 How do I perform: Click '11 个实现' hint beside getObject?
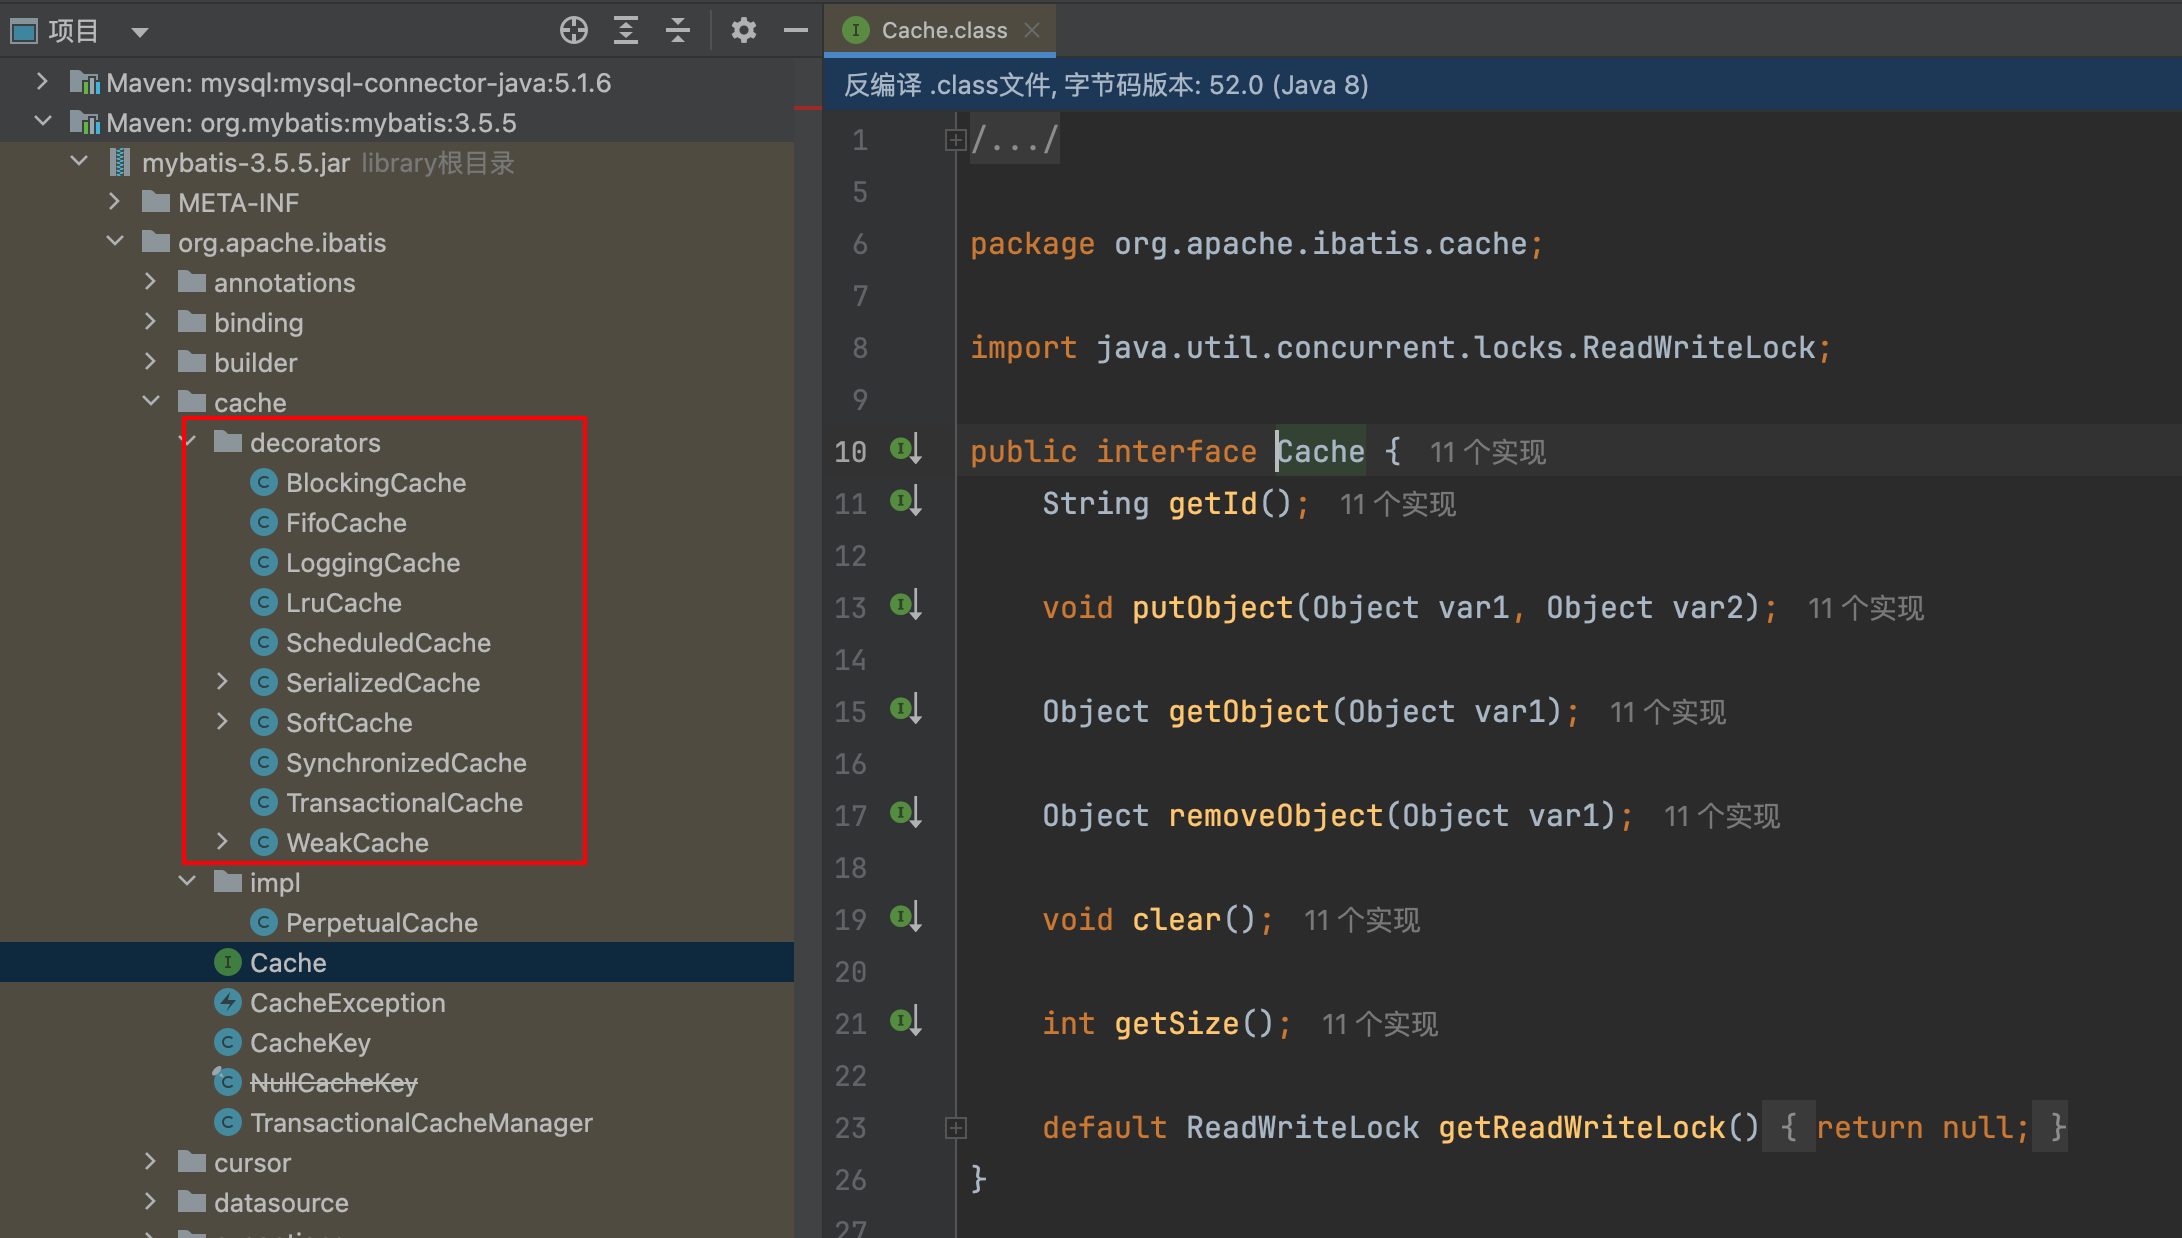(x=1668, y=712)
